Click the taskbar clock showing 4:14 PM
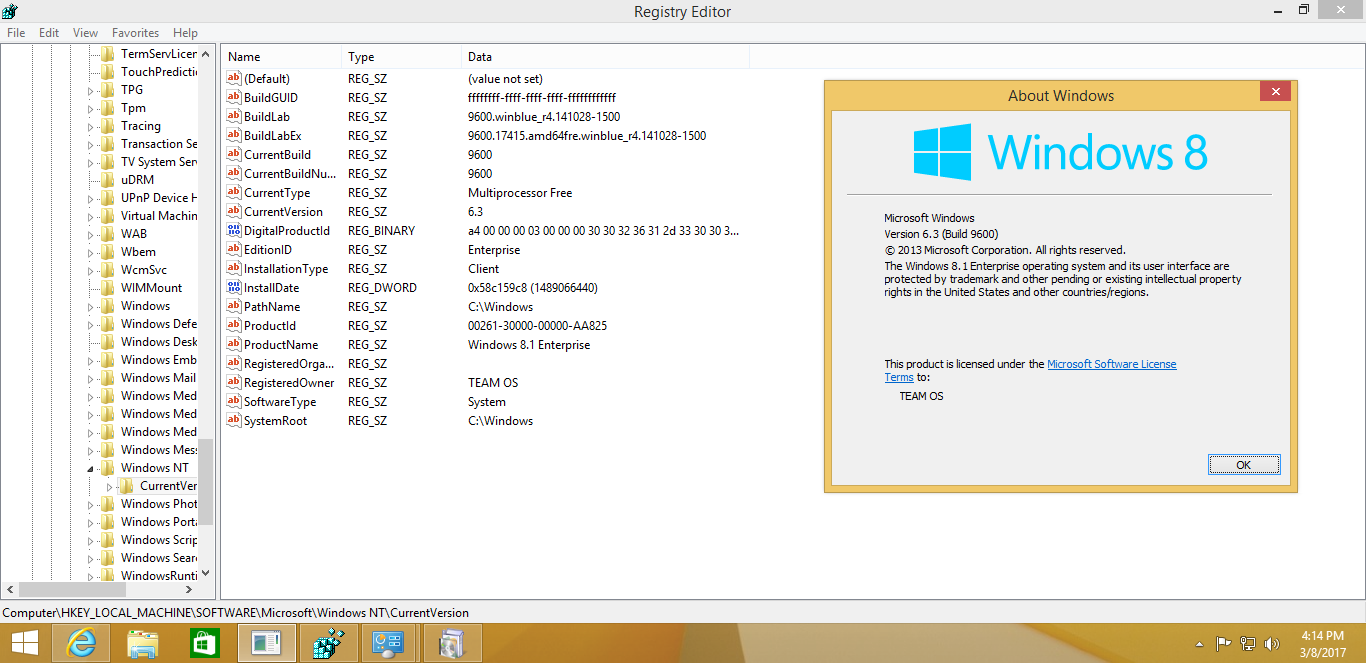This screenshot has width=1366, height=663. pyautogui.click(x=1322, y=636)
